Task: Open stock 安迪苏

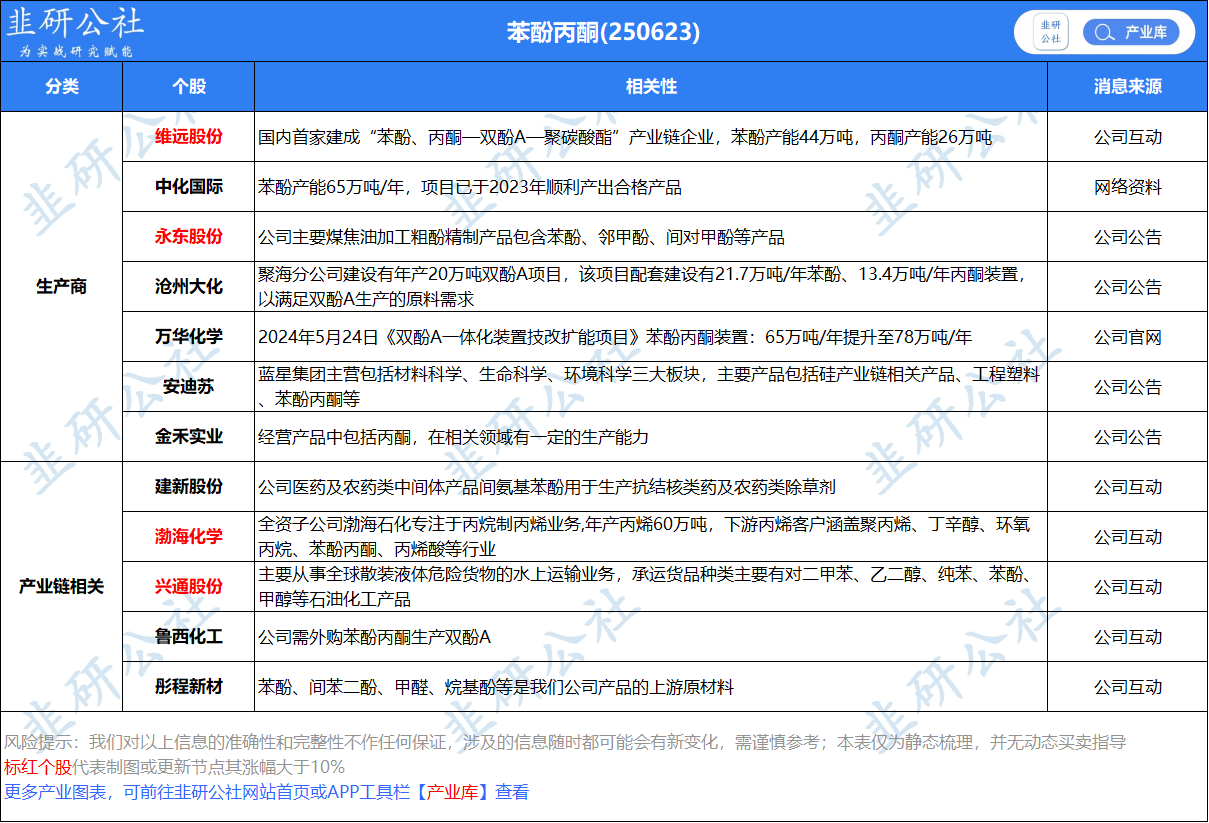Action: pos(189,387)
